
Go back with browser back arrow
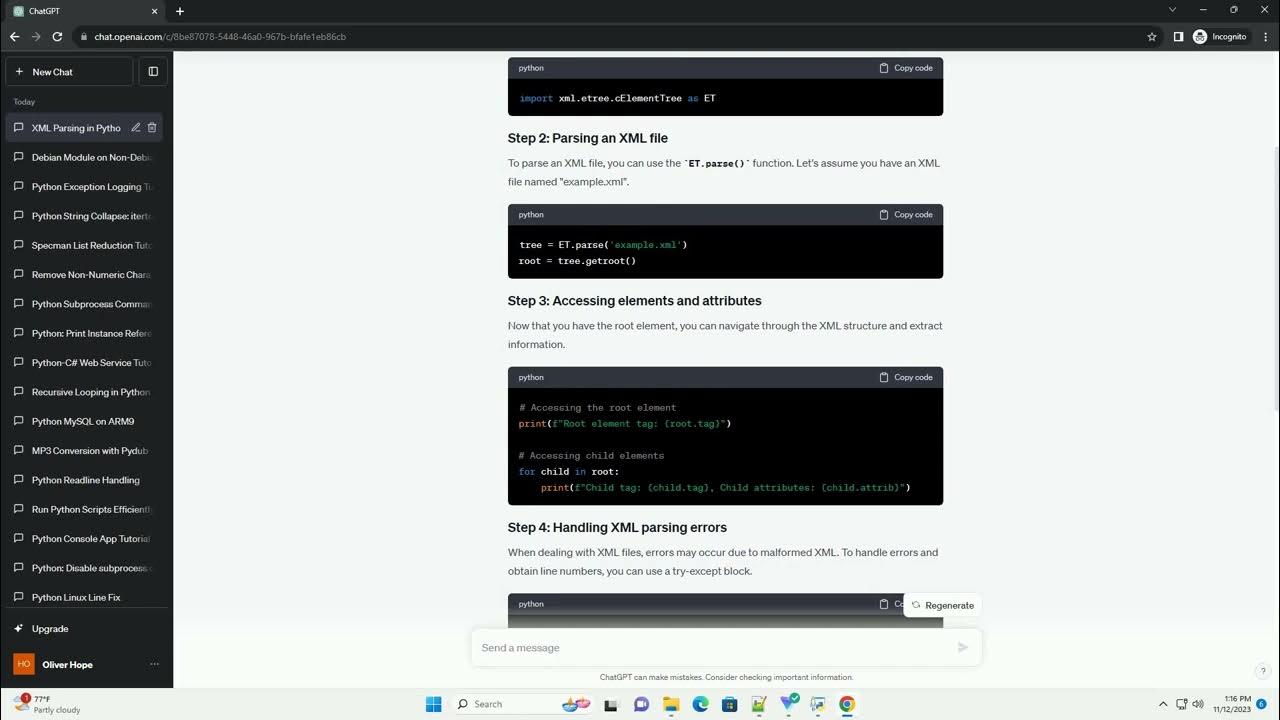tap(14, 36)
